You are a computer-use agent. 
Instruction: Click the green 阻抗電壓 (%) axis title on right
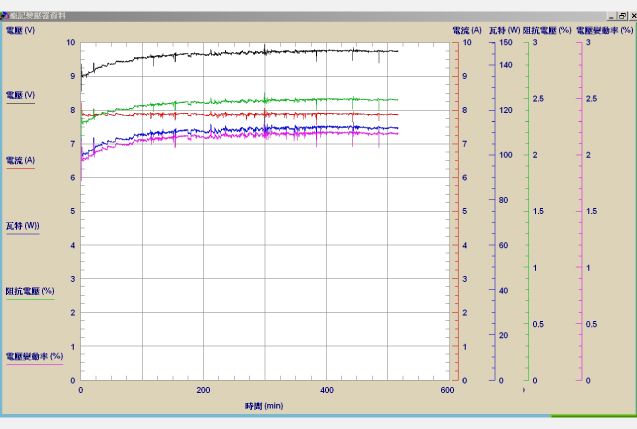547,31
